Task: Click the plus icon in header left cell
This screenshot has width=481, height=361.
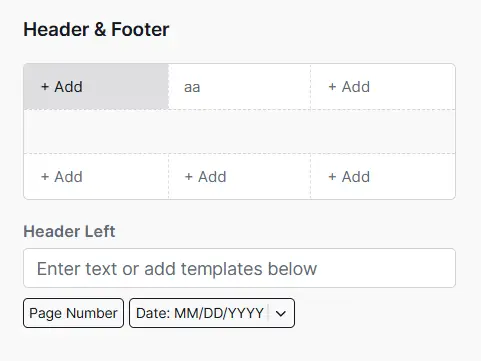Action: tap(45, 87)
